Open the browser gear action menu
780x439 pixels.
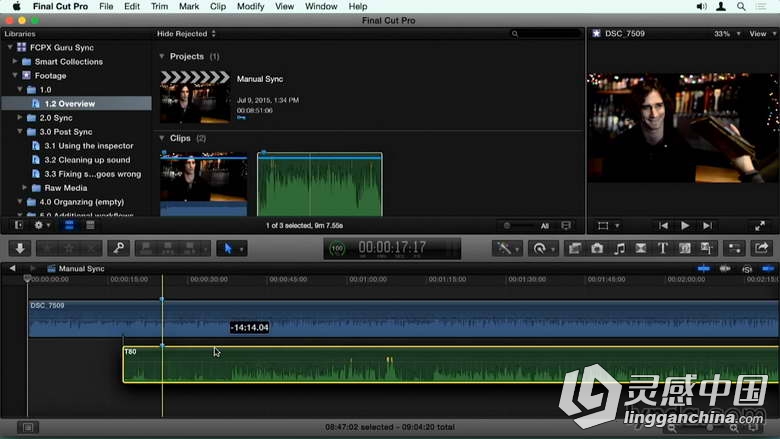click(41, 225)
